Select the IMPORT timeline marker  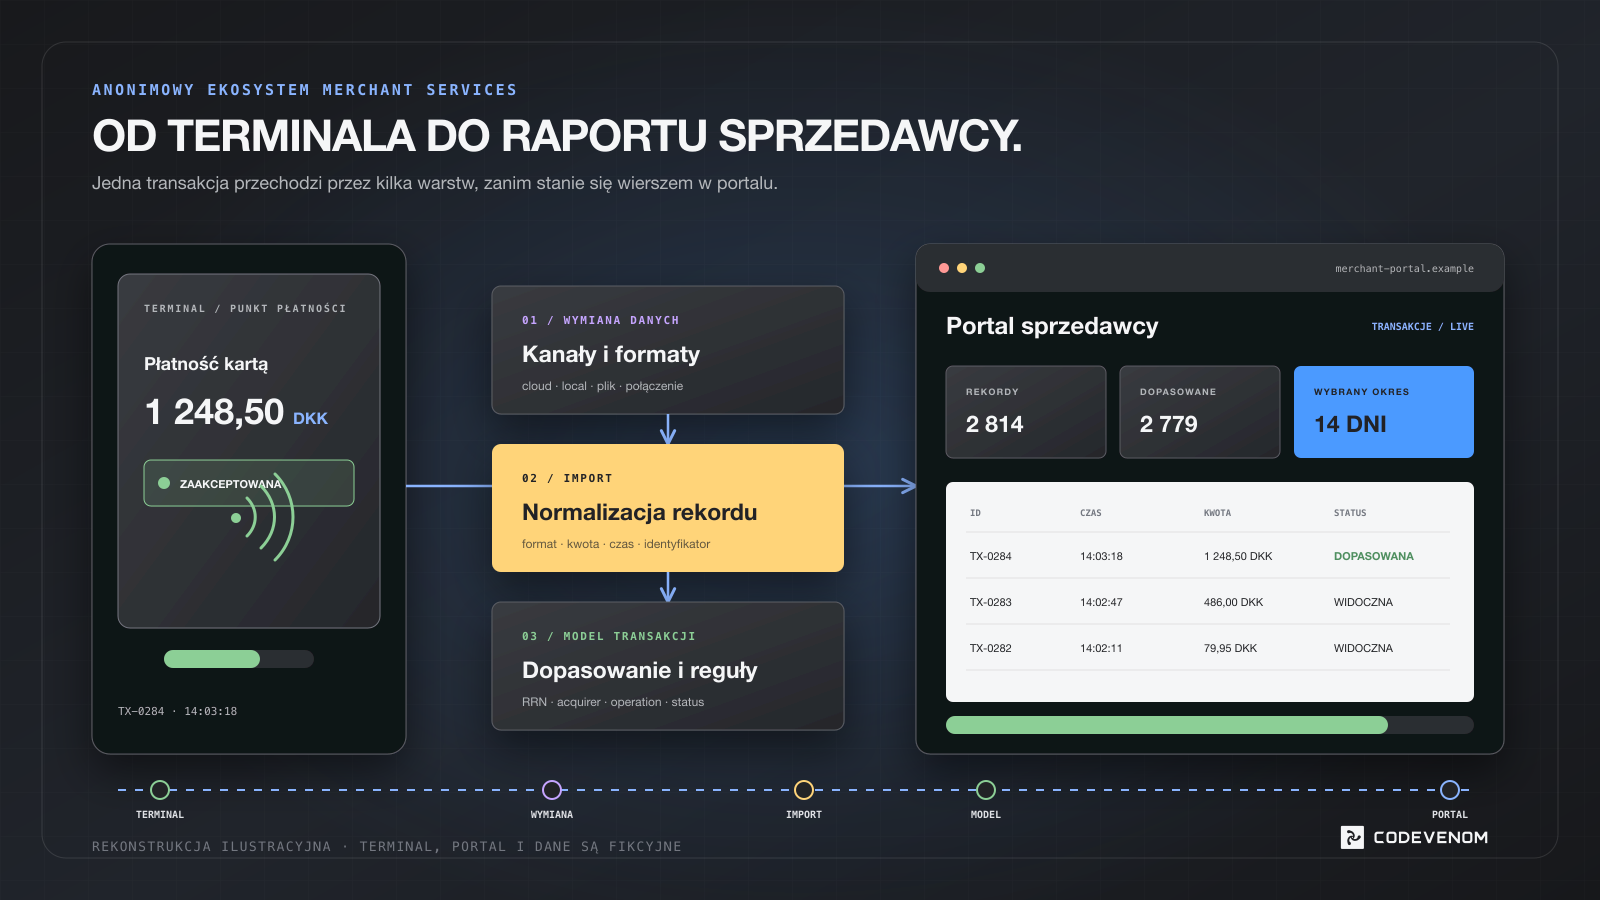(x=804, y=790)
